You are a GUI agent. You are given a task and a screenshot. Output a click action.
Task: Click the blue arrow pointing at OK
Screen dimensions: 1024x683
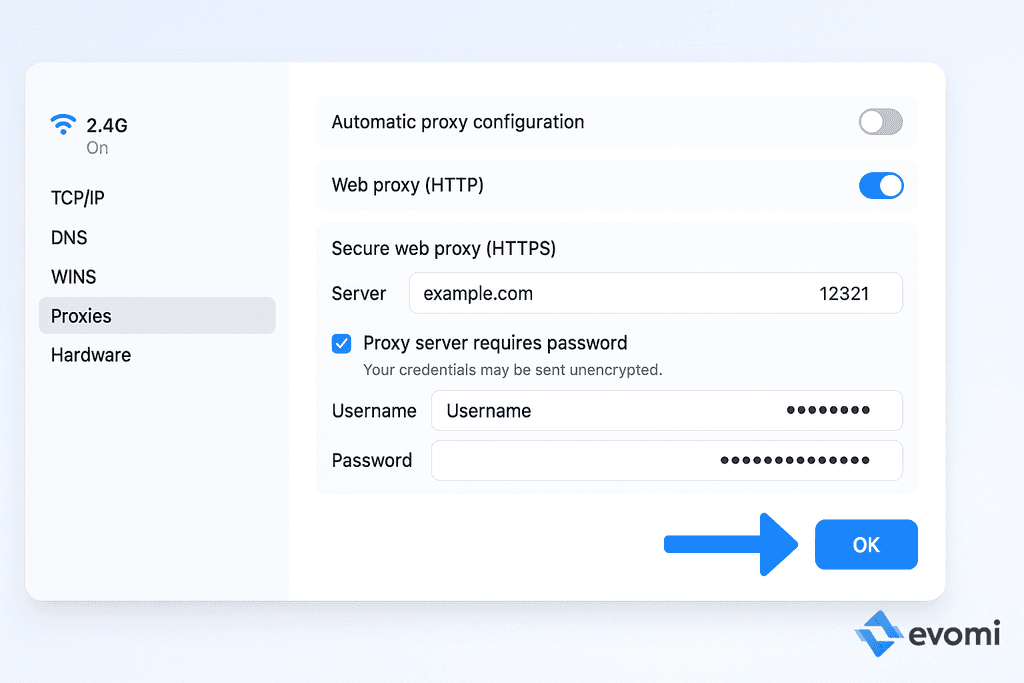[x=730, y=544]
